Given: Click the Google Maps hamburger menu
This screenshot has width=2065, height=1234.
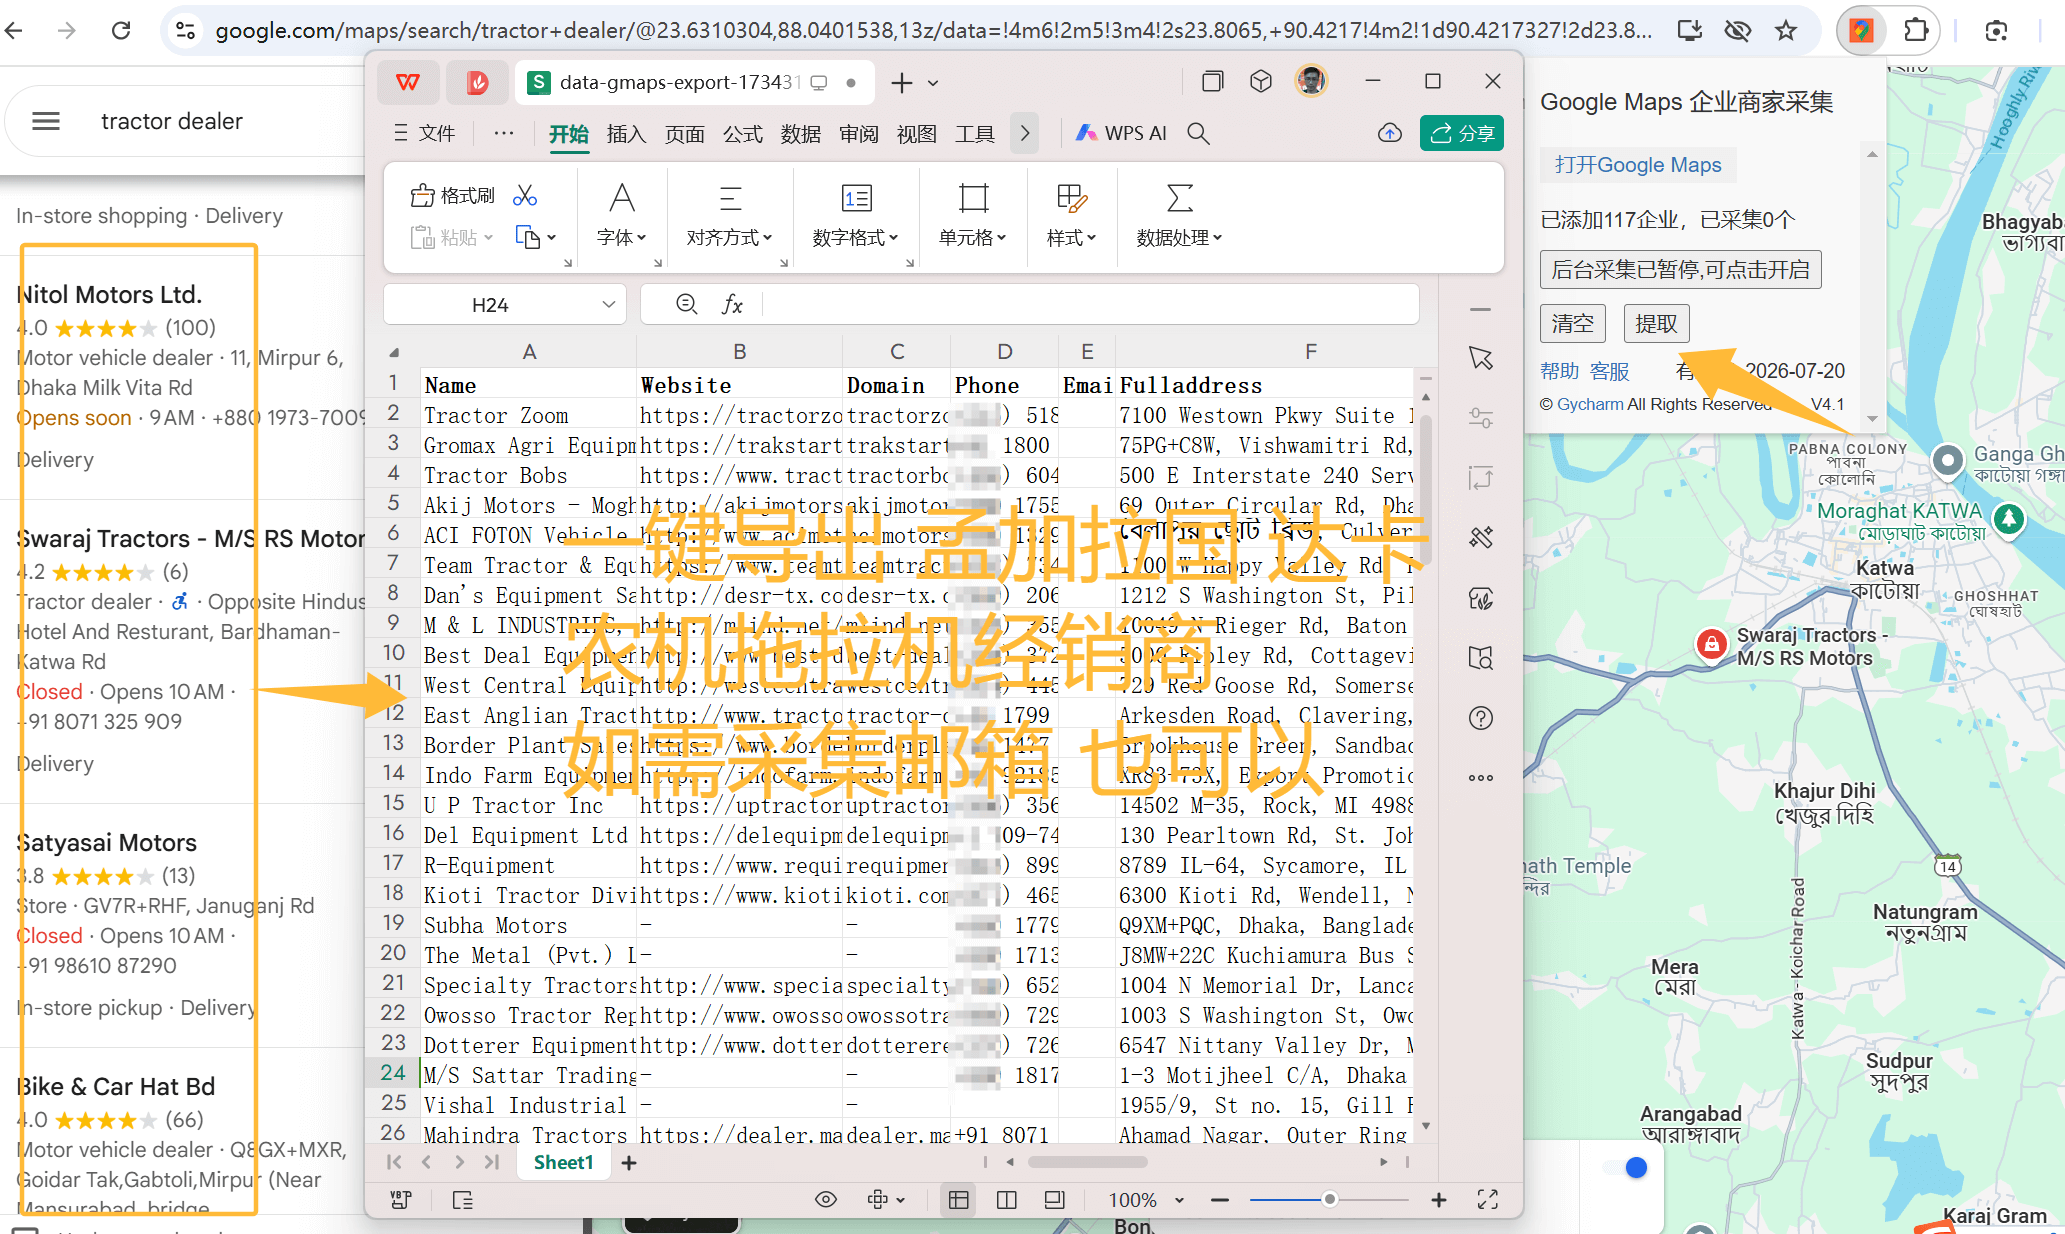Looking at the screenshot, I should click(x=46, y=121).
